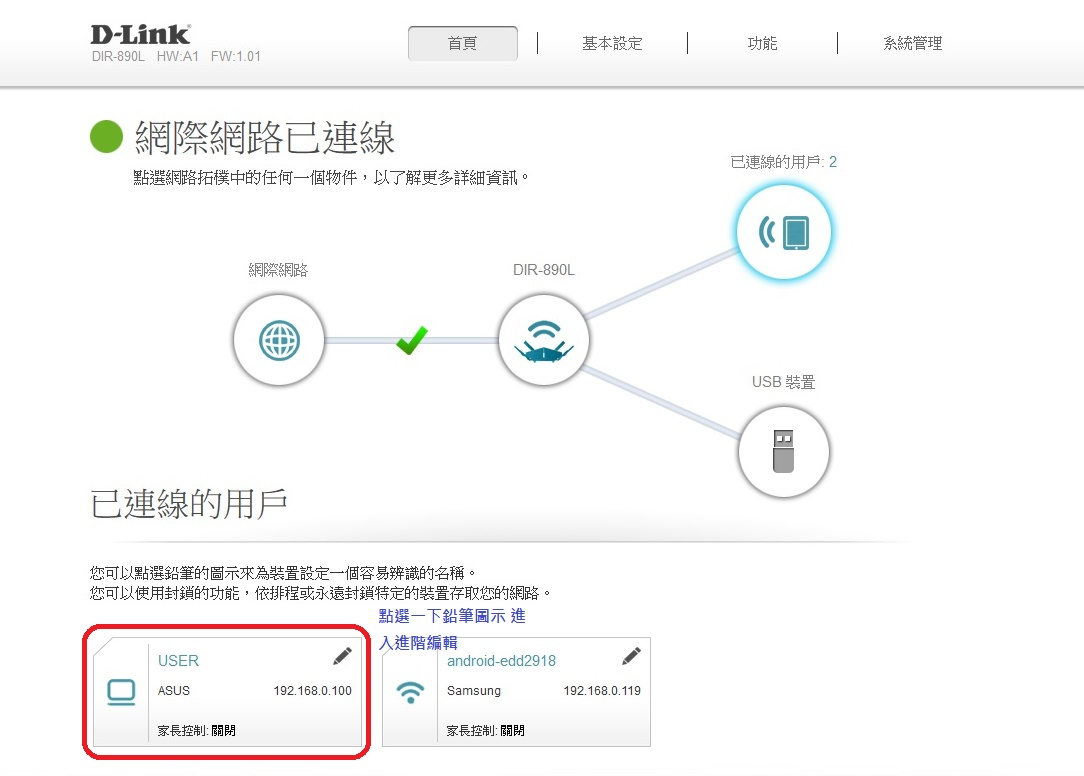
Task: Click the USB device icon
Action: [784, 452]
